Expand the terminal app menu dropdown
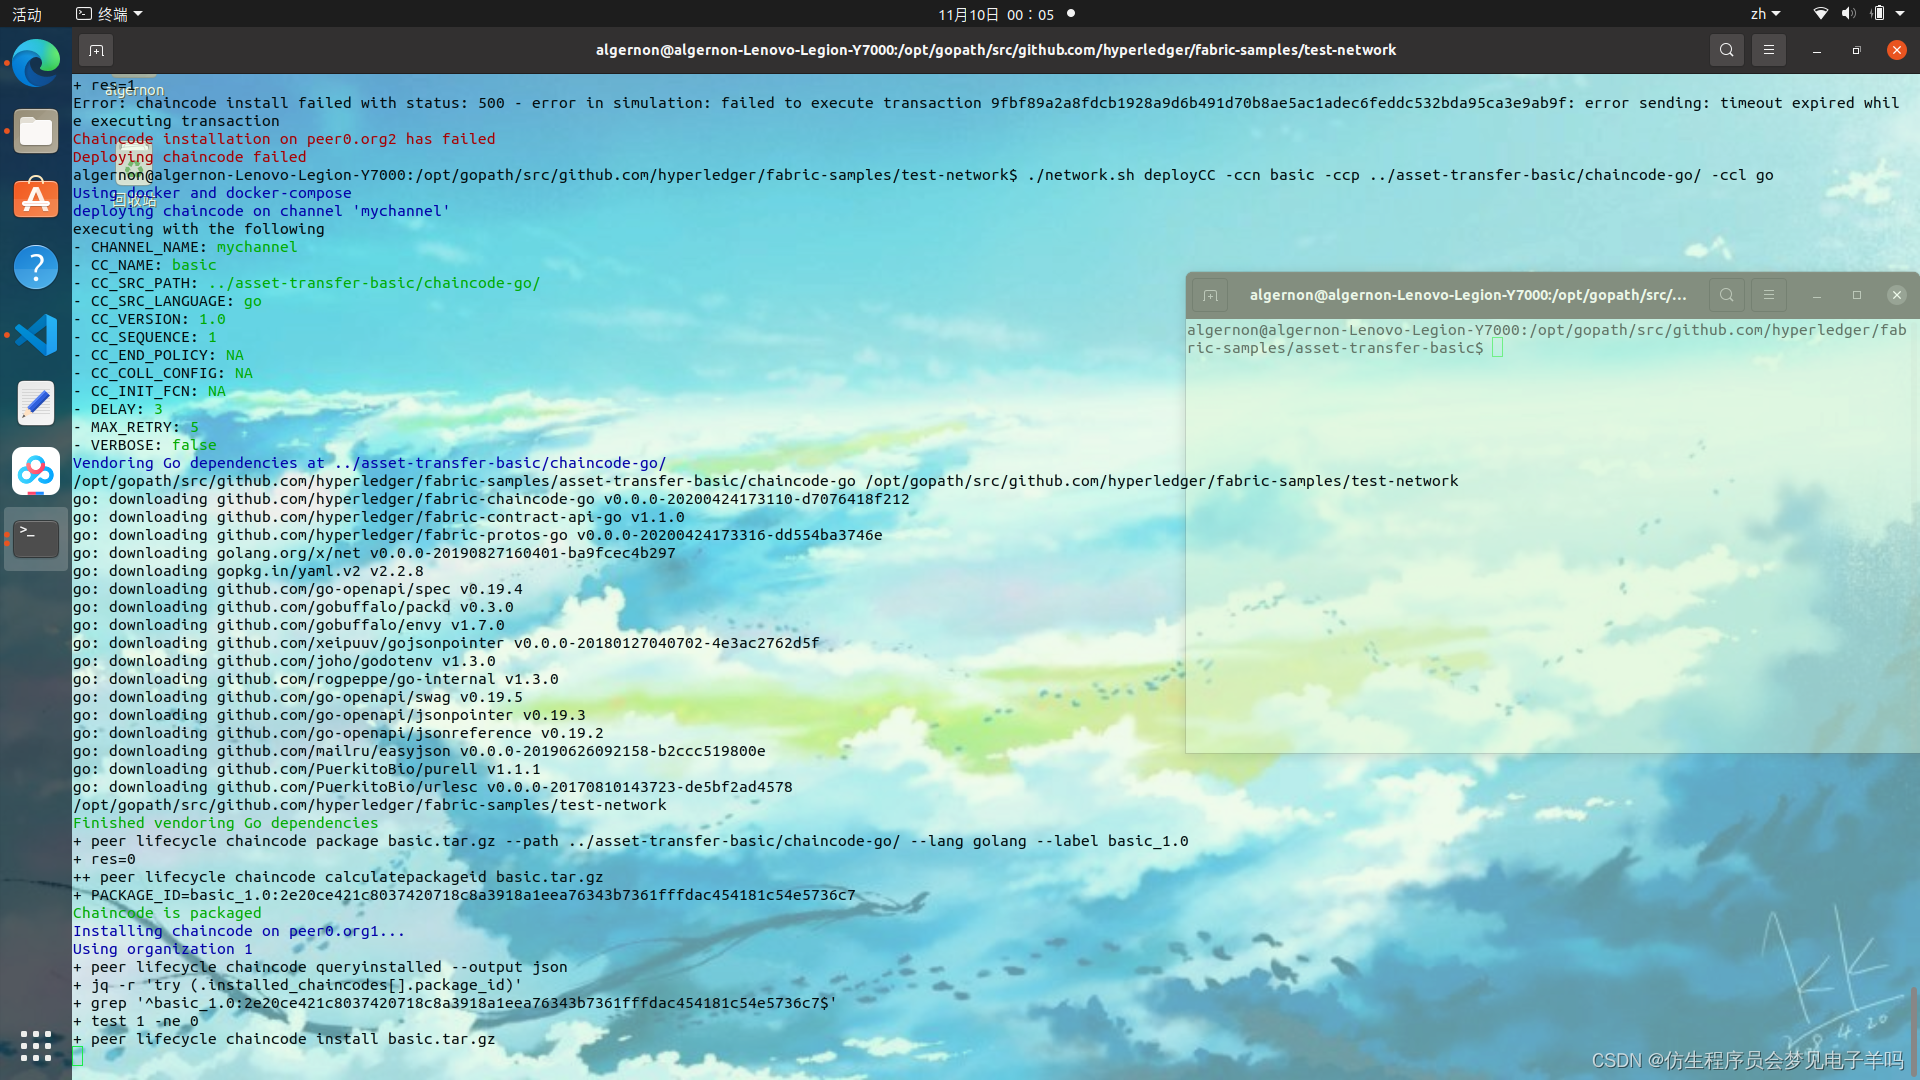 click(110, 14)
